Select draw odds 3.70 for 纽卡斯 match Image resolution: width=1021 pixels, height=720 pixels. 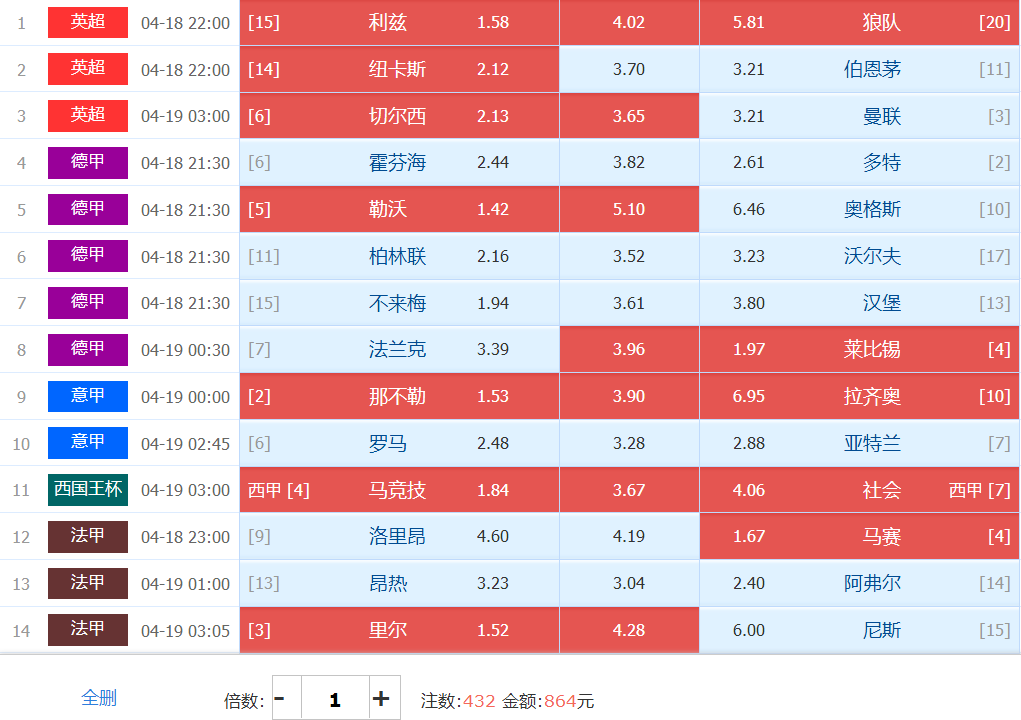(x=629, y=70)
